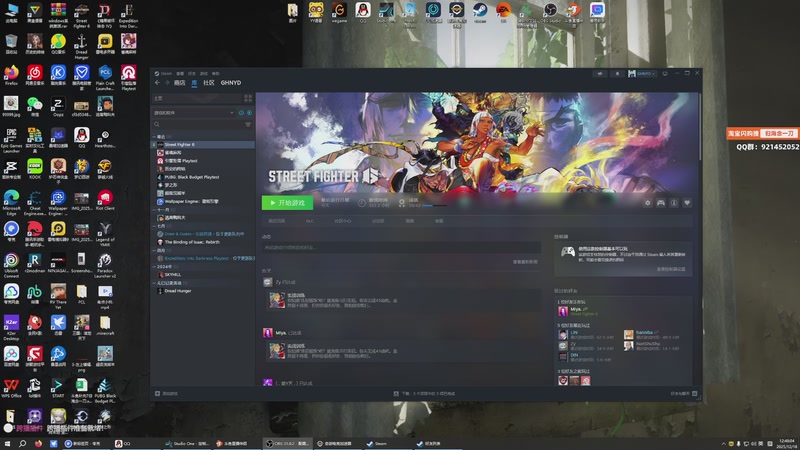The width and height of the screenshot is (800, 450).
Task: Open Ubisoft Connect desktop shortcut
Action: point(11,265)
